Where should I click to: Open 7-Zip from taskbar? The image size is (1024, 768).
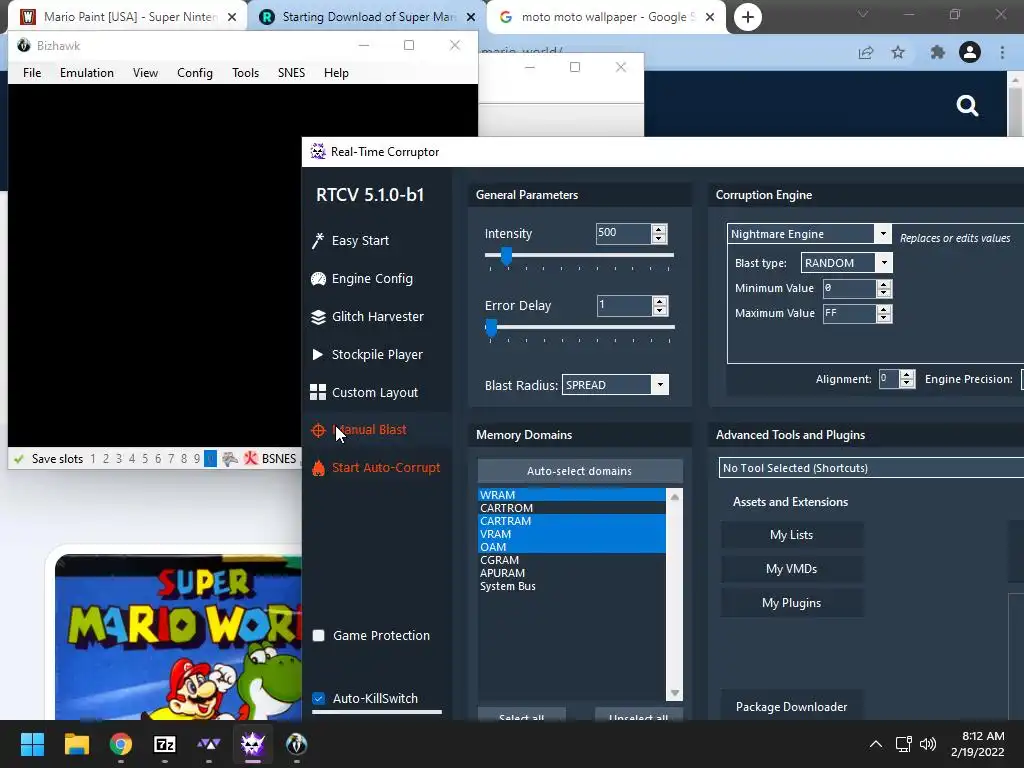[165, 744]
